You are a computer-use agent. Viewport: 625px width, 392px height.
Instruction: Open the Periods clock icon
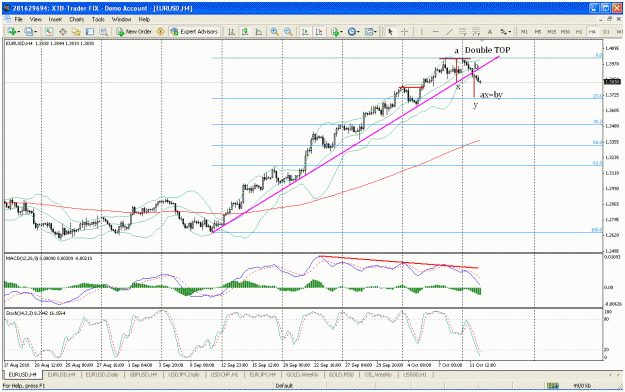coord(352,32)
